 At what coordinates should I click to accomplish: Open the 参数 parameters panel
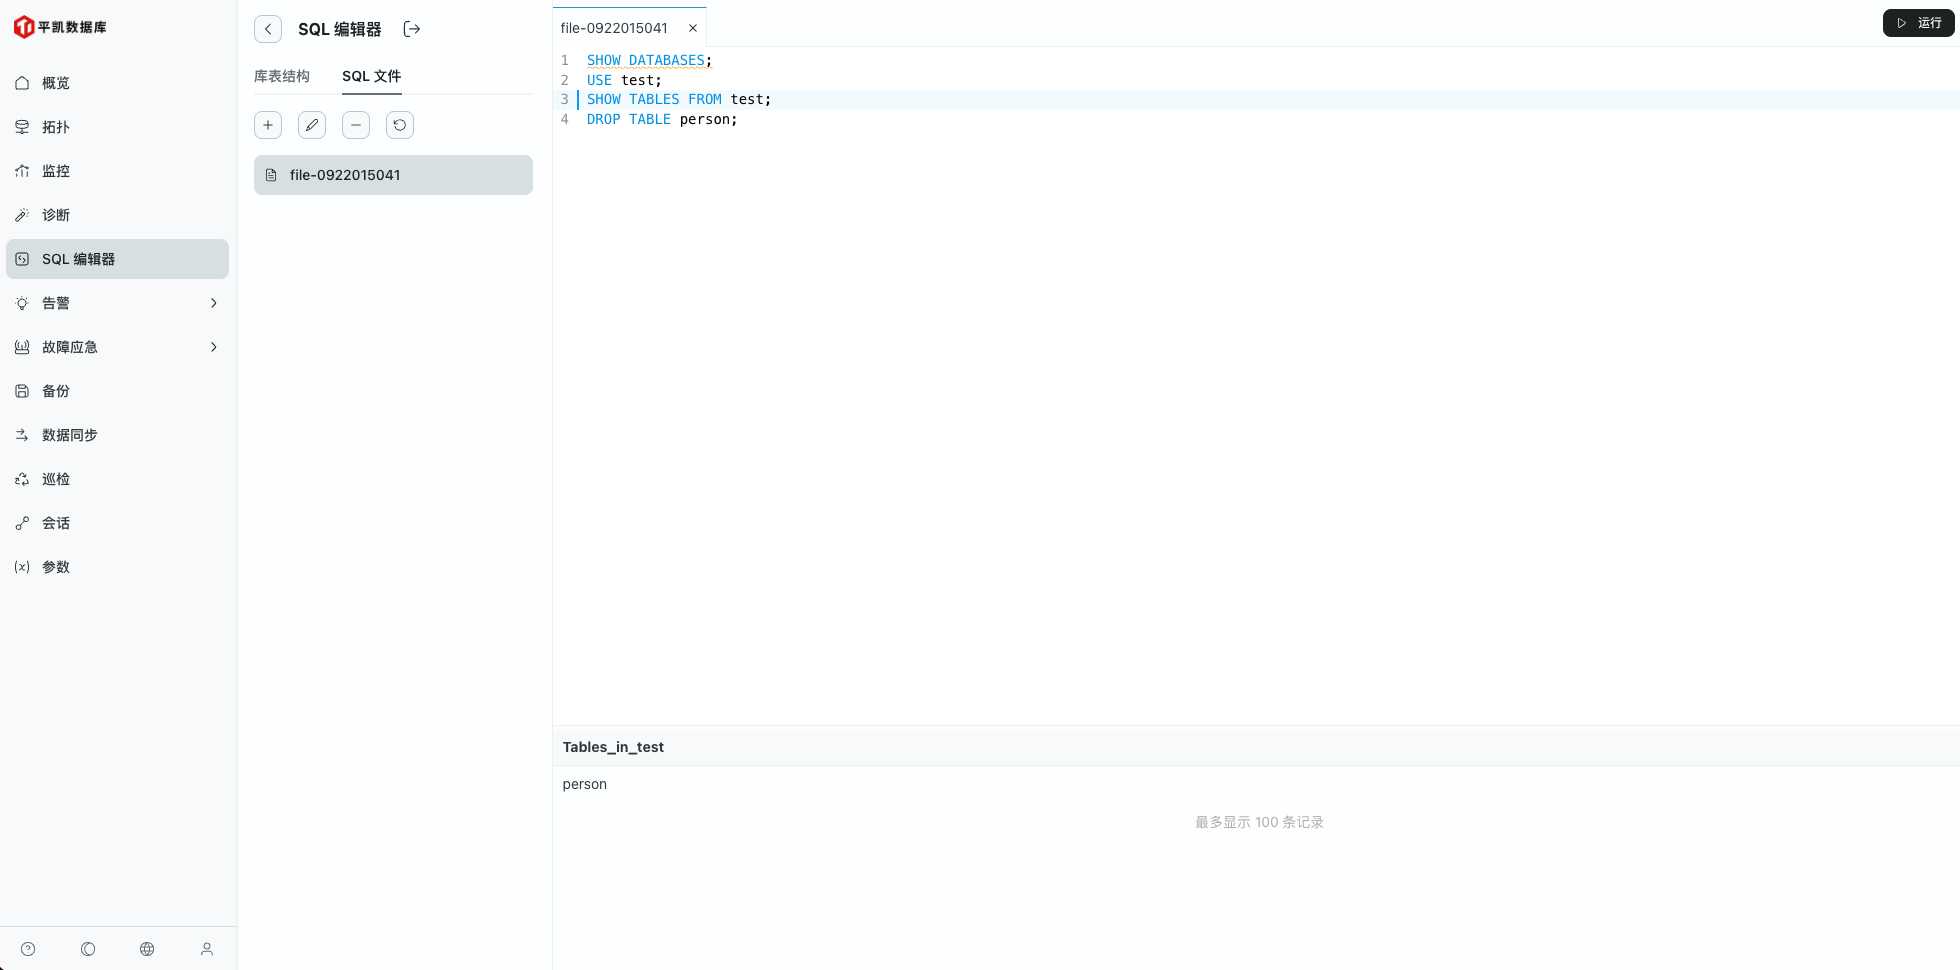pos(56,566)
